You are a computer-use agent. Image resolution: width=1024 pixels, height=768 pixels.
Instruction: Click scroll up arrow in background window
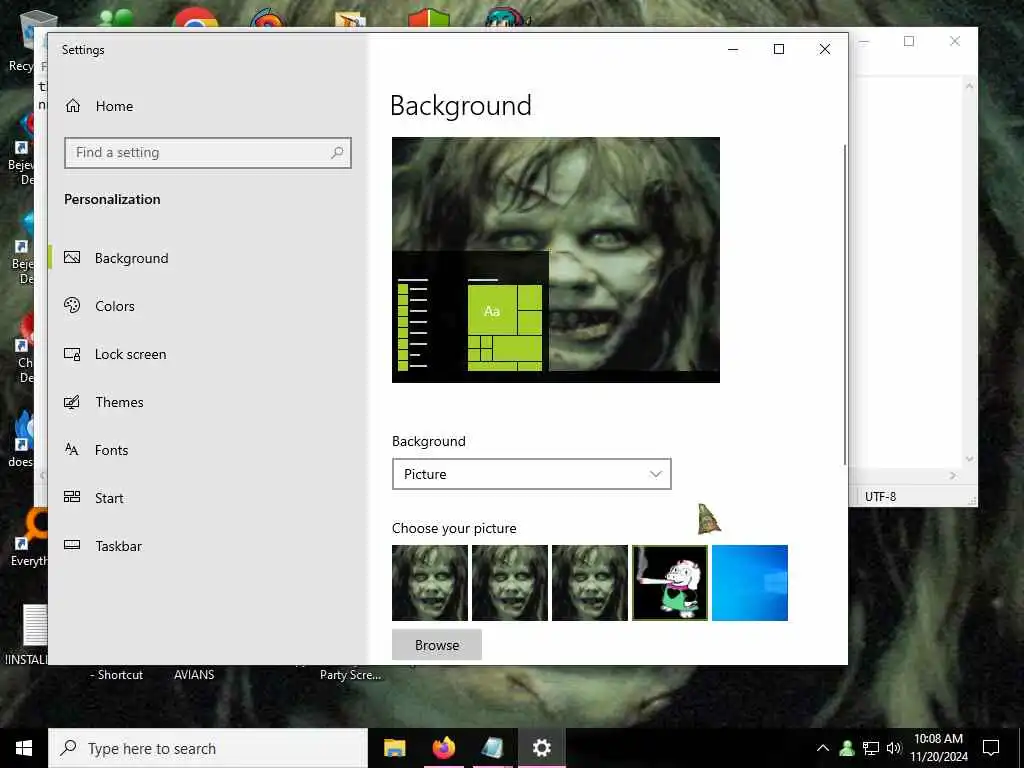970,86
